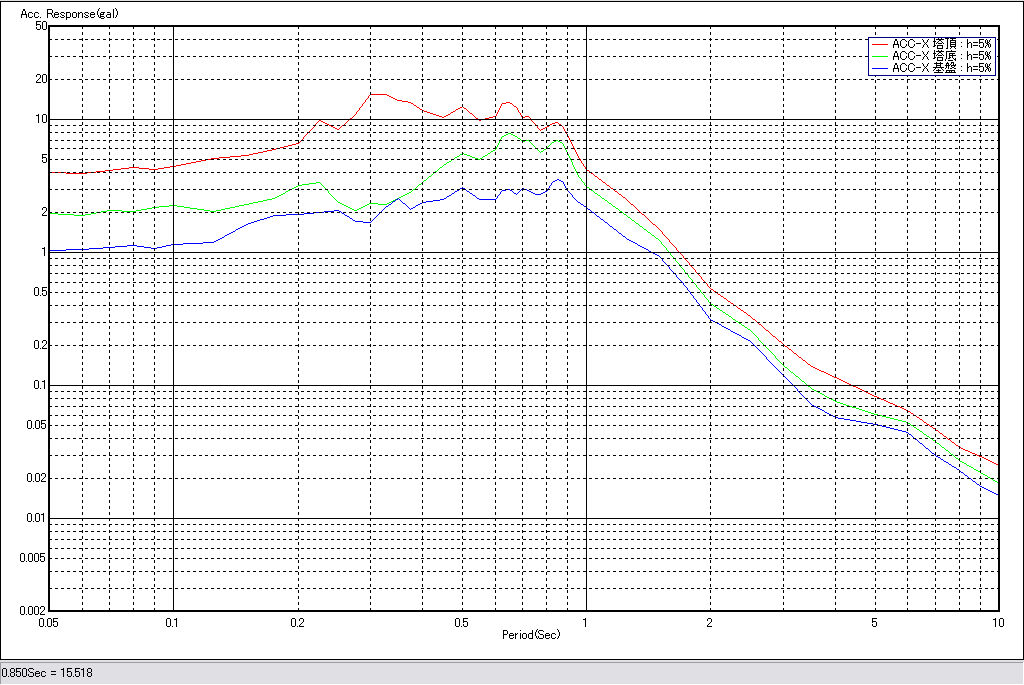Click the blue line sample in the legend
1024x685 pixels.
[x=880, y=68]
